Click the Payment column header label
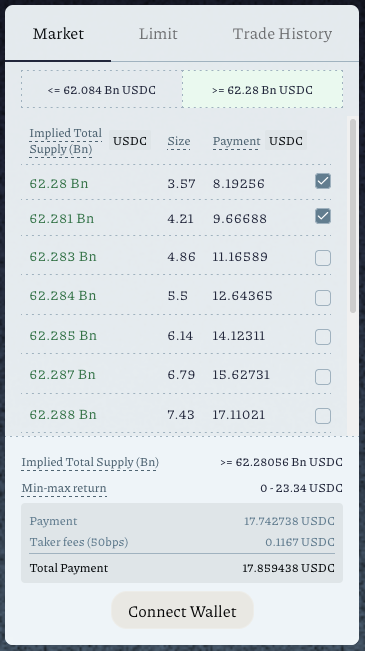This screenshot has height=651, width=365. tap(236, 142)
